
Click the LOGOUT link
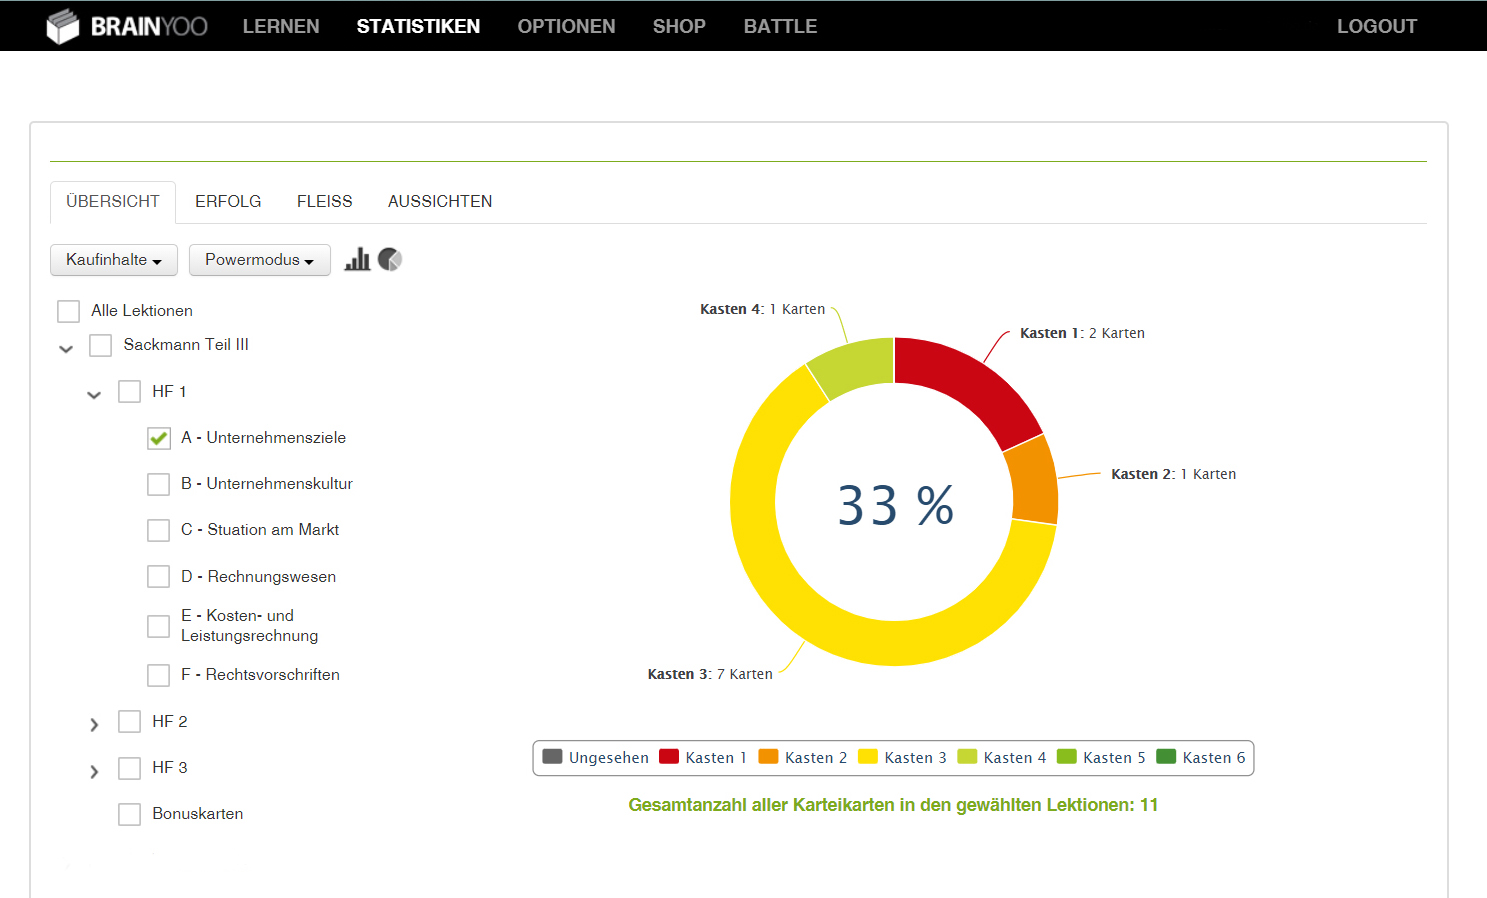click(x=1376, y=27)
